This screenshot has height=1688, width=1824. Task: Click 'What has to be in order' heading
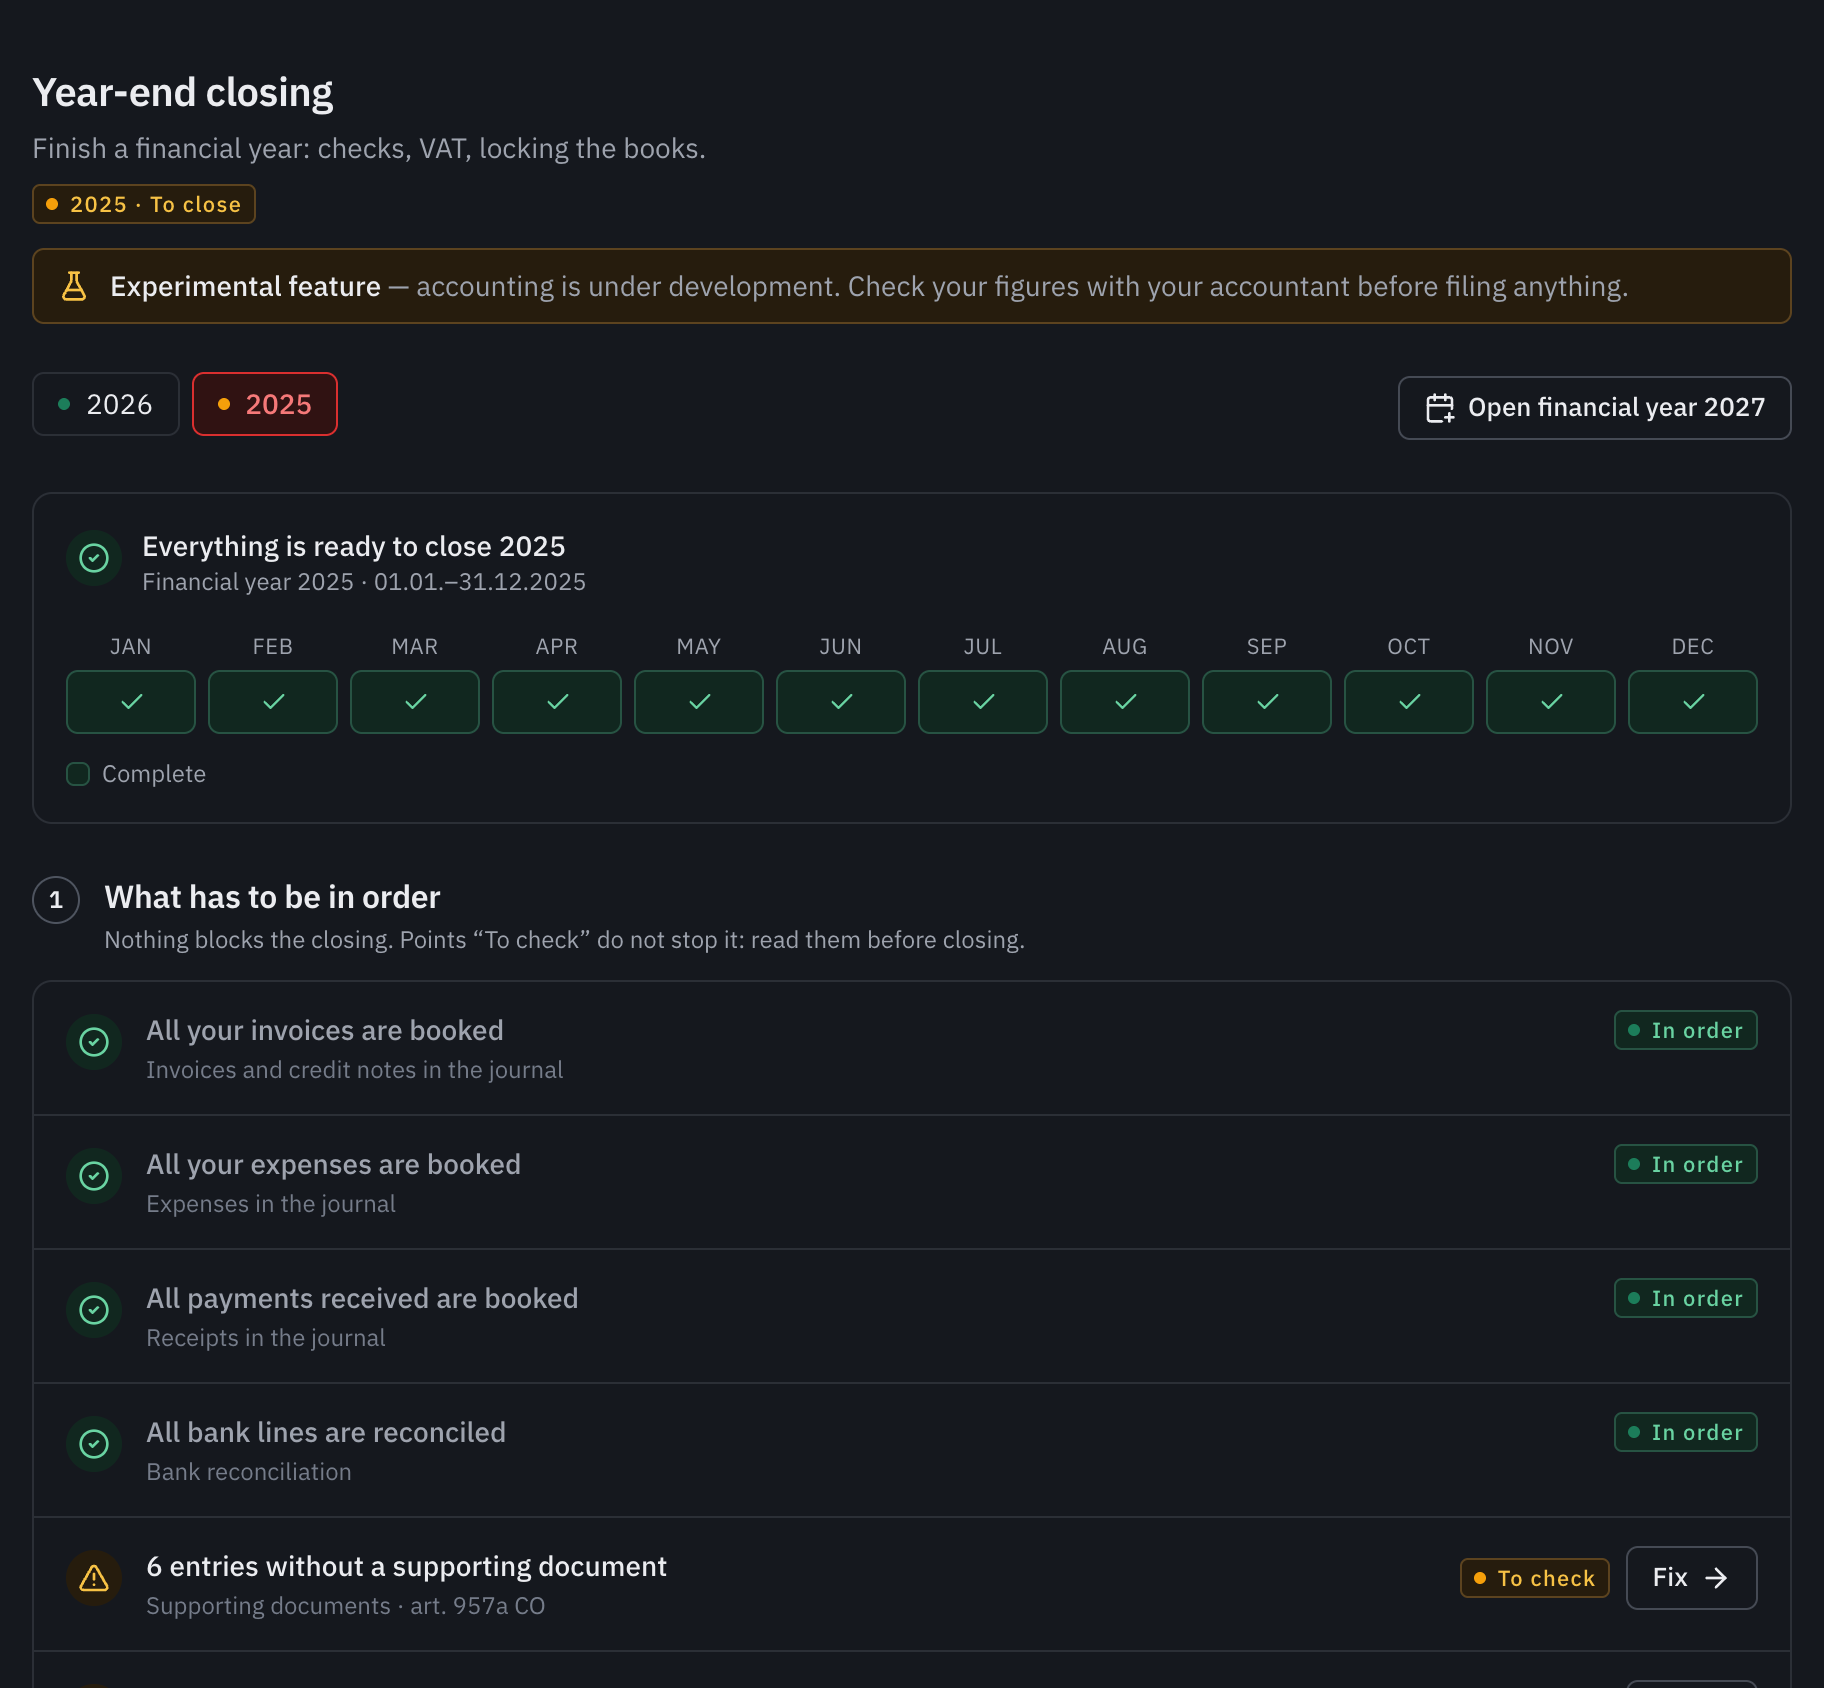coord(272,897)
